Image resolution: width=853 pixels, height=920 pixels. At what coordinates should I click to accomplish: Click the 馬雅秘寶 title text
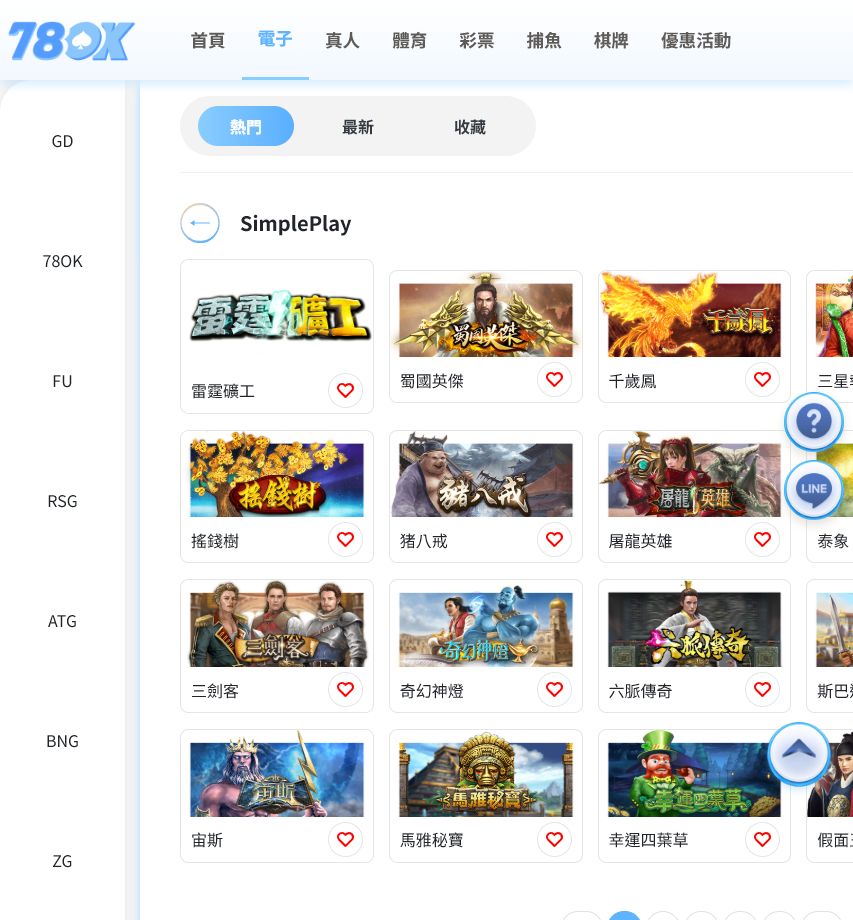pyautogui.click(x=432, y=840)
